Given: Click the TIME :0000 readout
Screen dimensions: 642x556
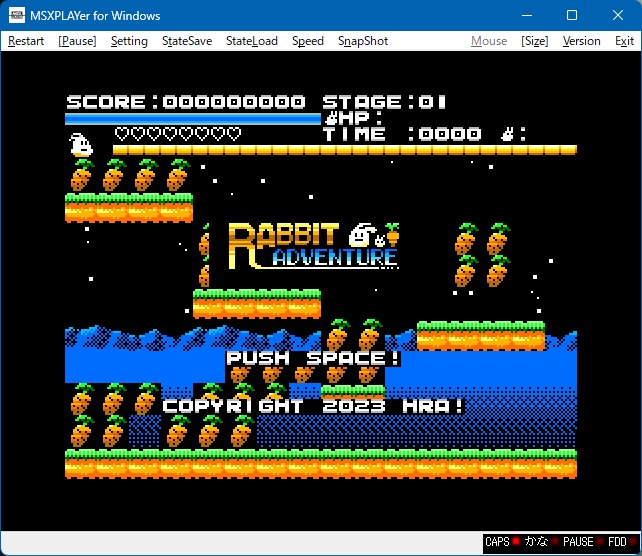Looking at the screenshot, I should [x=402, y=134].
